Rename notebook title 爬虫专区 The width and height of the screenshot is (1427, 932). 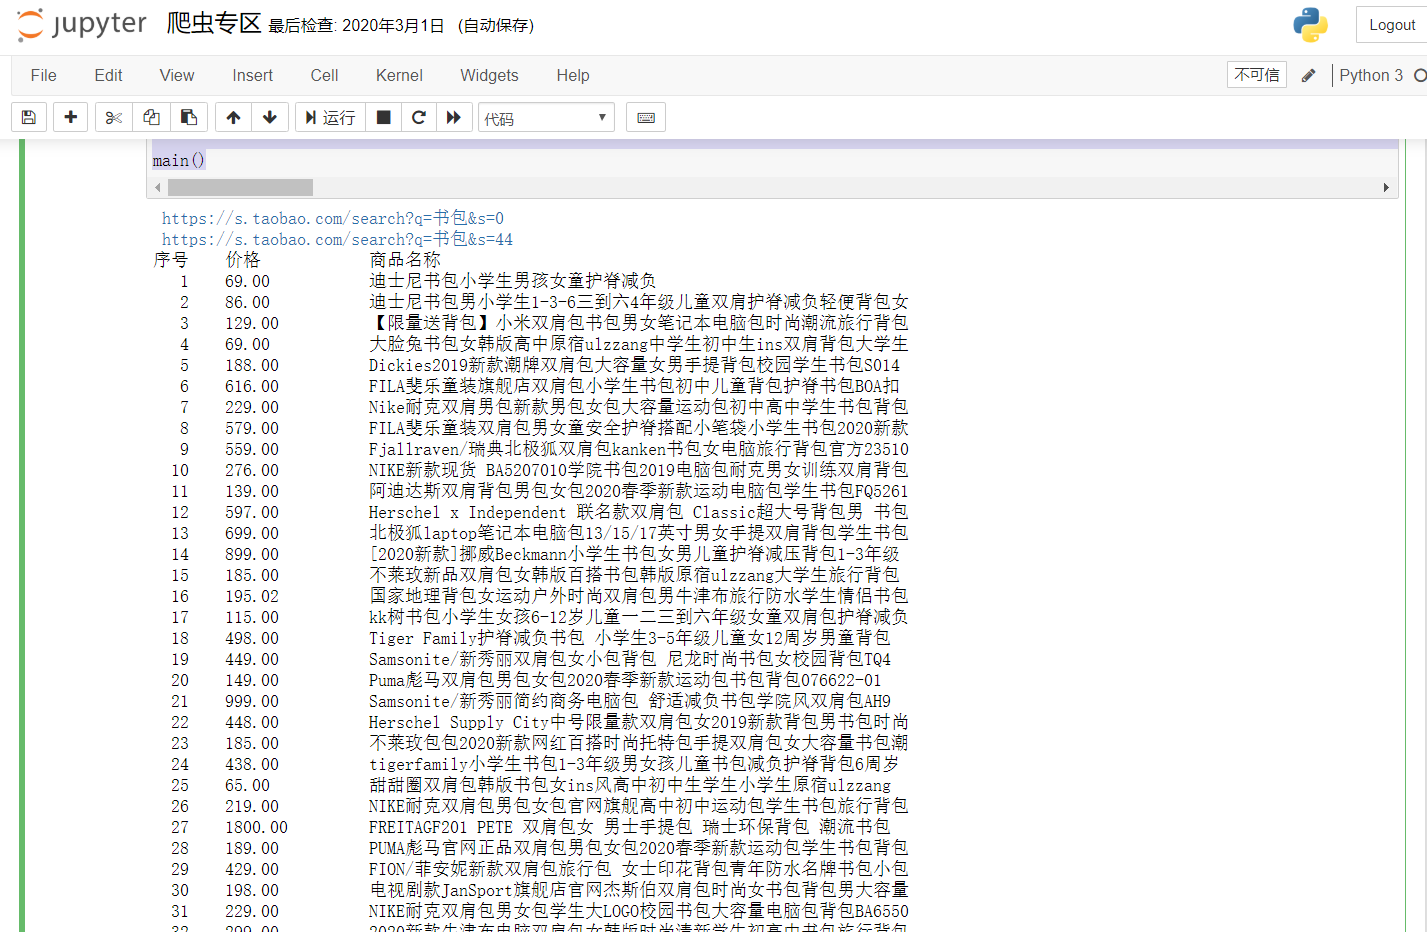(x=214, y=23)
